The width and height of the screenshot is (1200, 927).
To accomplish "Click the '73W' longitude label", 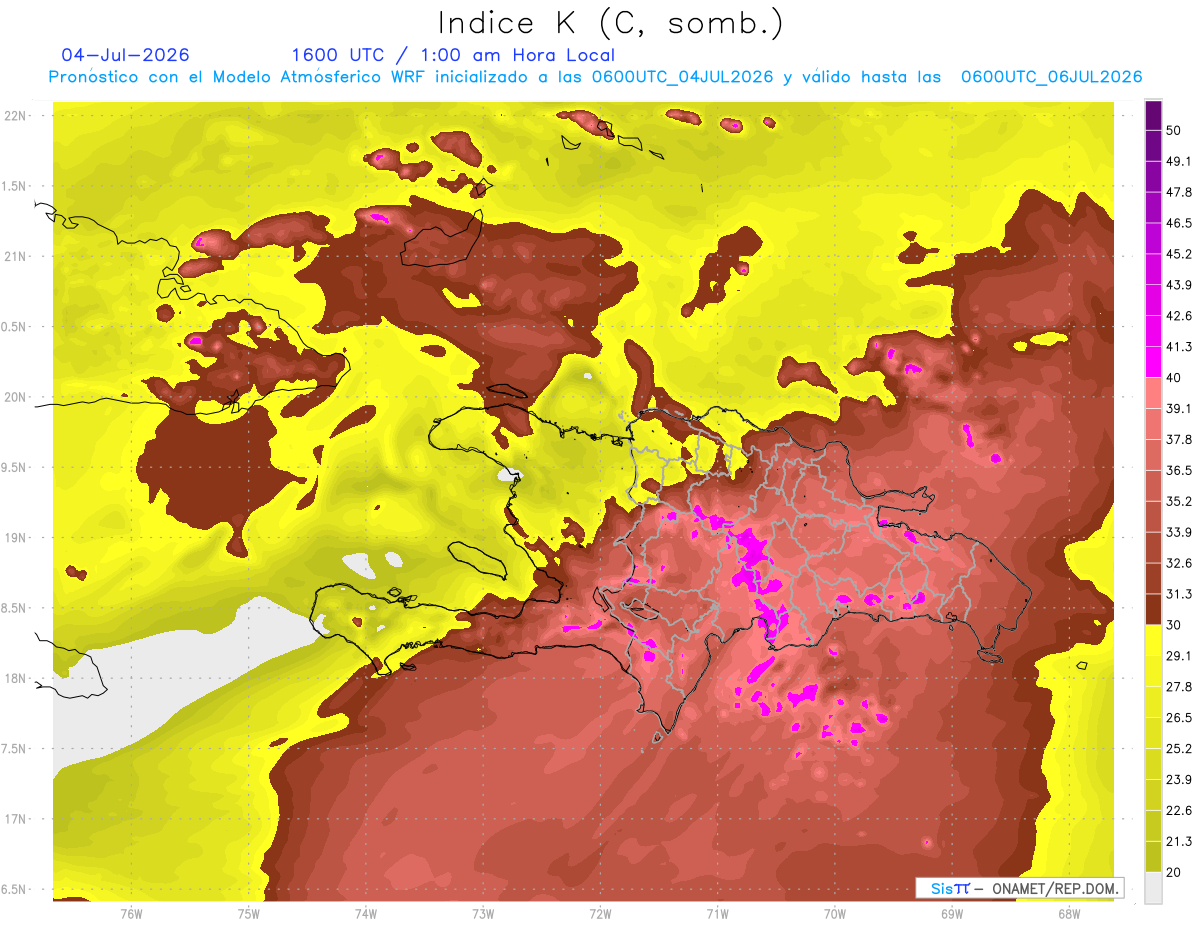I will 483,913.
